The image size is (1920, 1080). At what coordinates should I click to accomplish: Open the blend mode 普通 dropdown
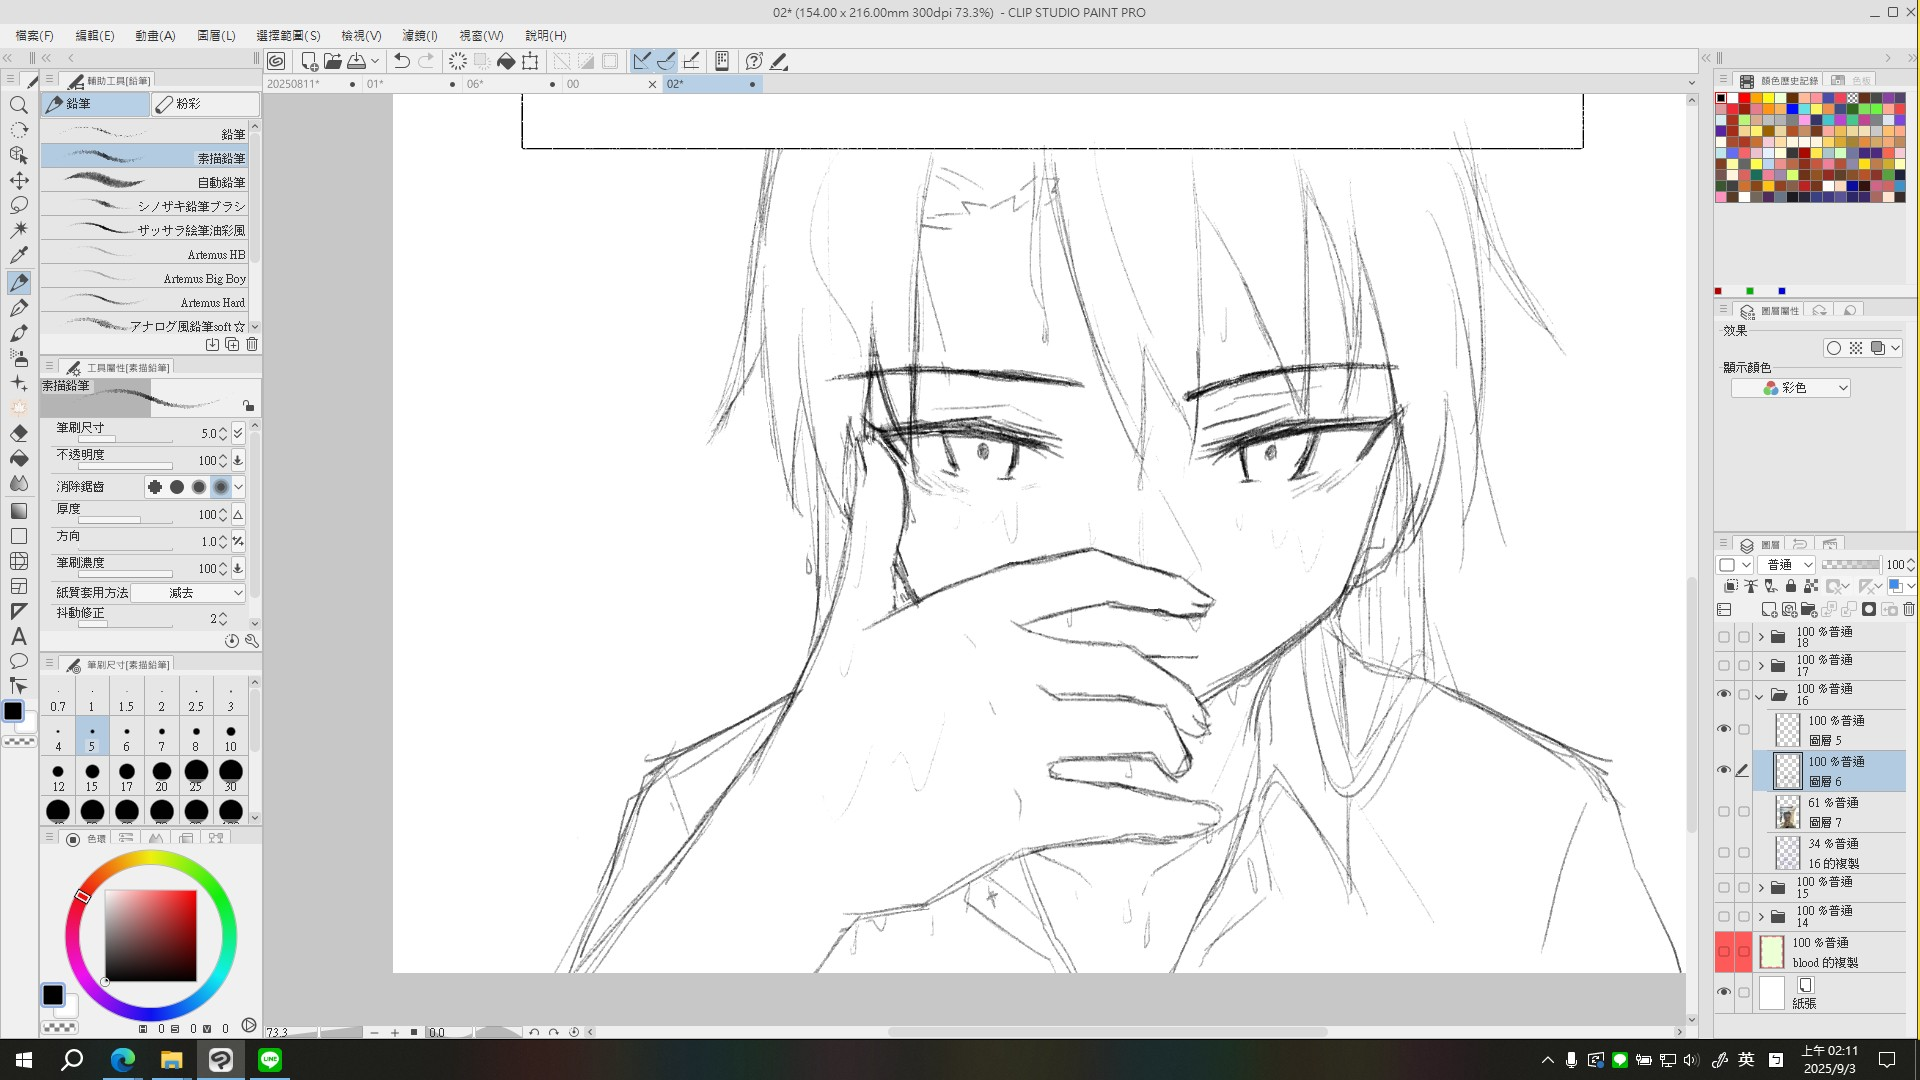[1788, 565]
